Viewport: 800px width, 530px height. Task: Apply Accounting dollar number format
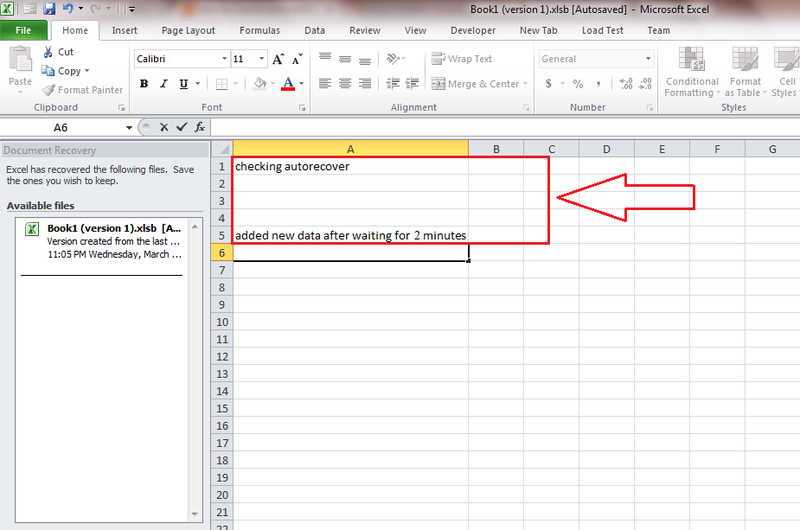coord(548,84)
